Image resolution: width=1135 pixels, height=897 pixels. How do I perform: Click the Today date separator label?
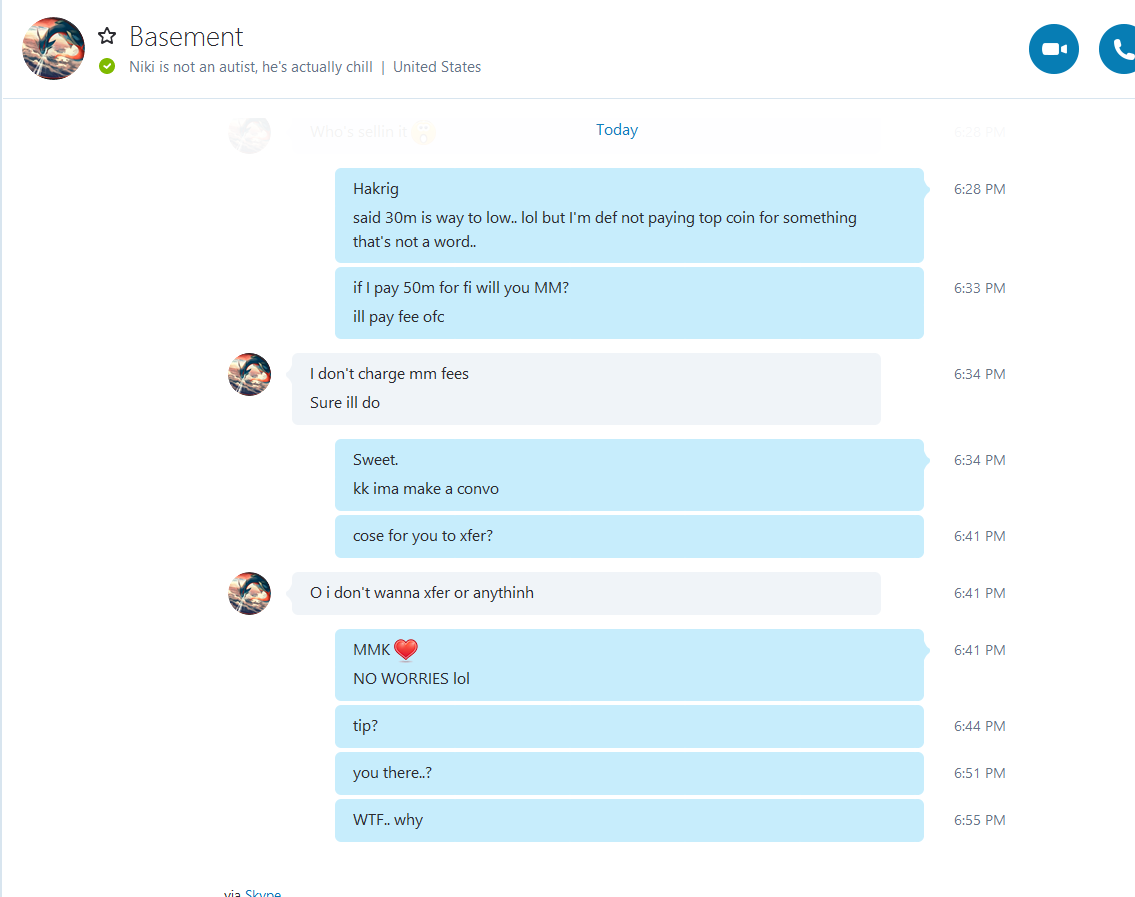point(616,130)
